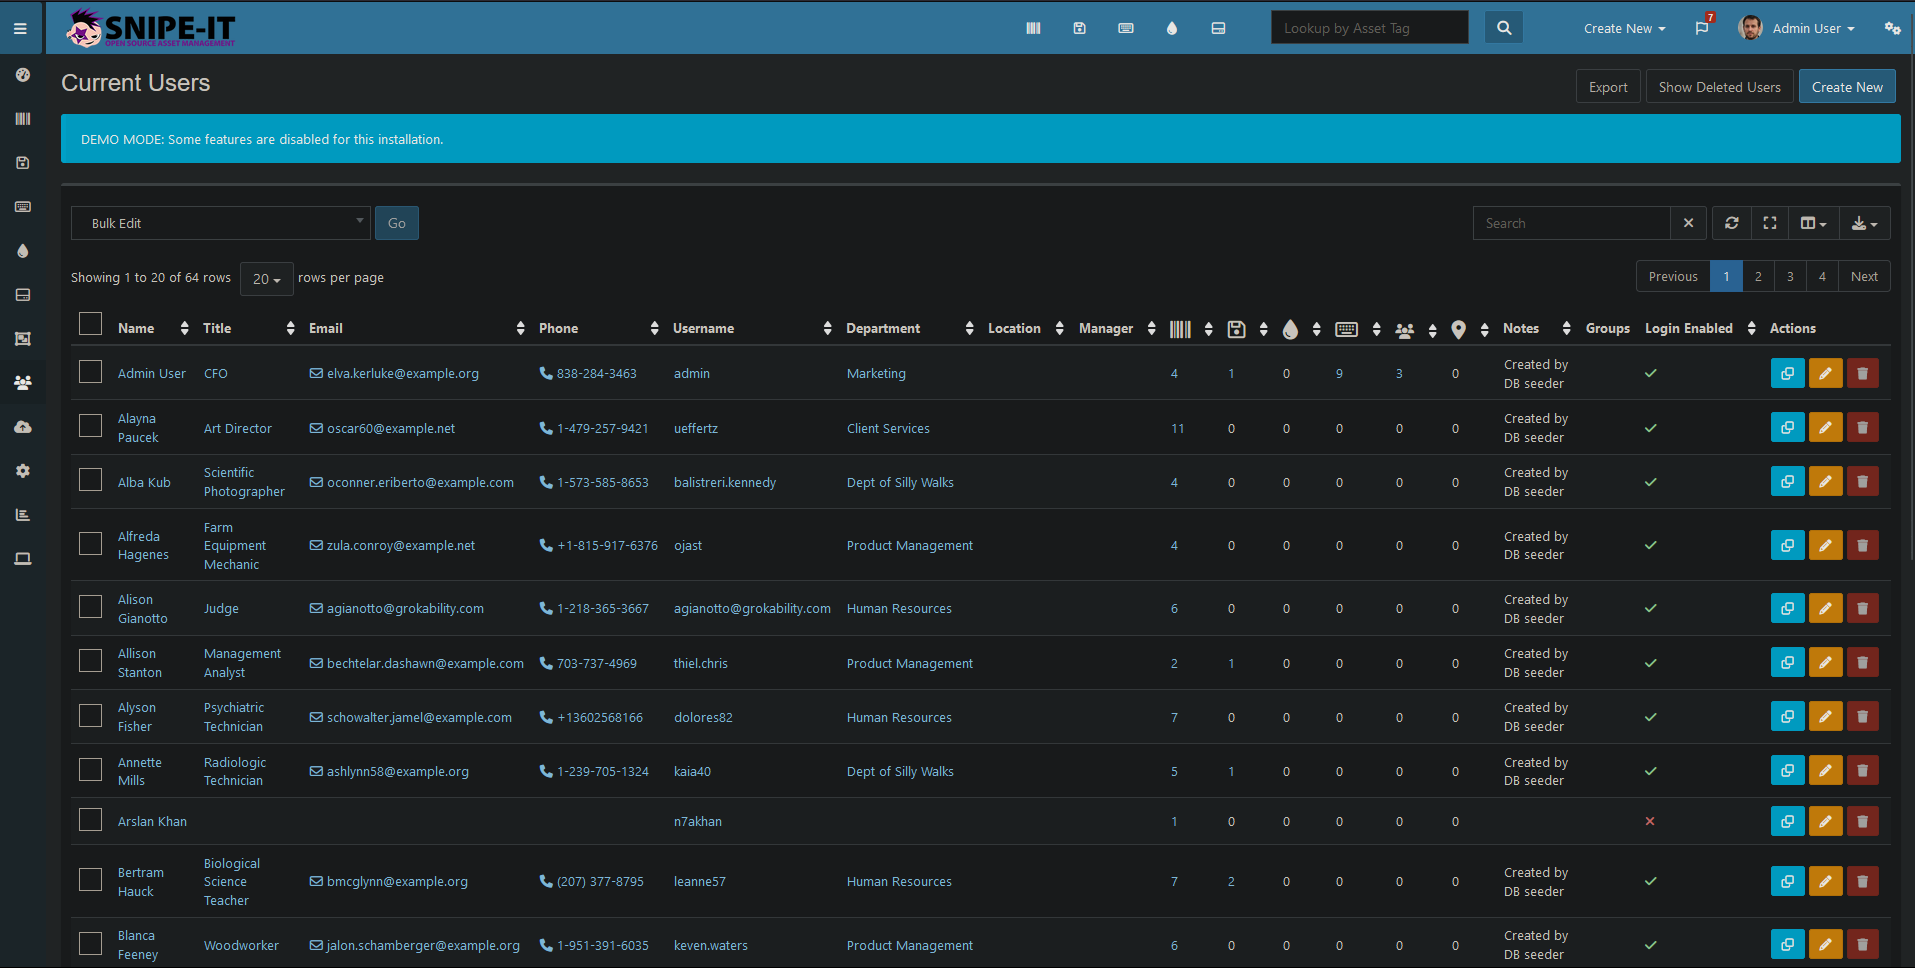Go to page 3 of results
The height and width of the screenshot is (968, 1915).
click(x=1790, y=277)
